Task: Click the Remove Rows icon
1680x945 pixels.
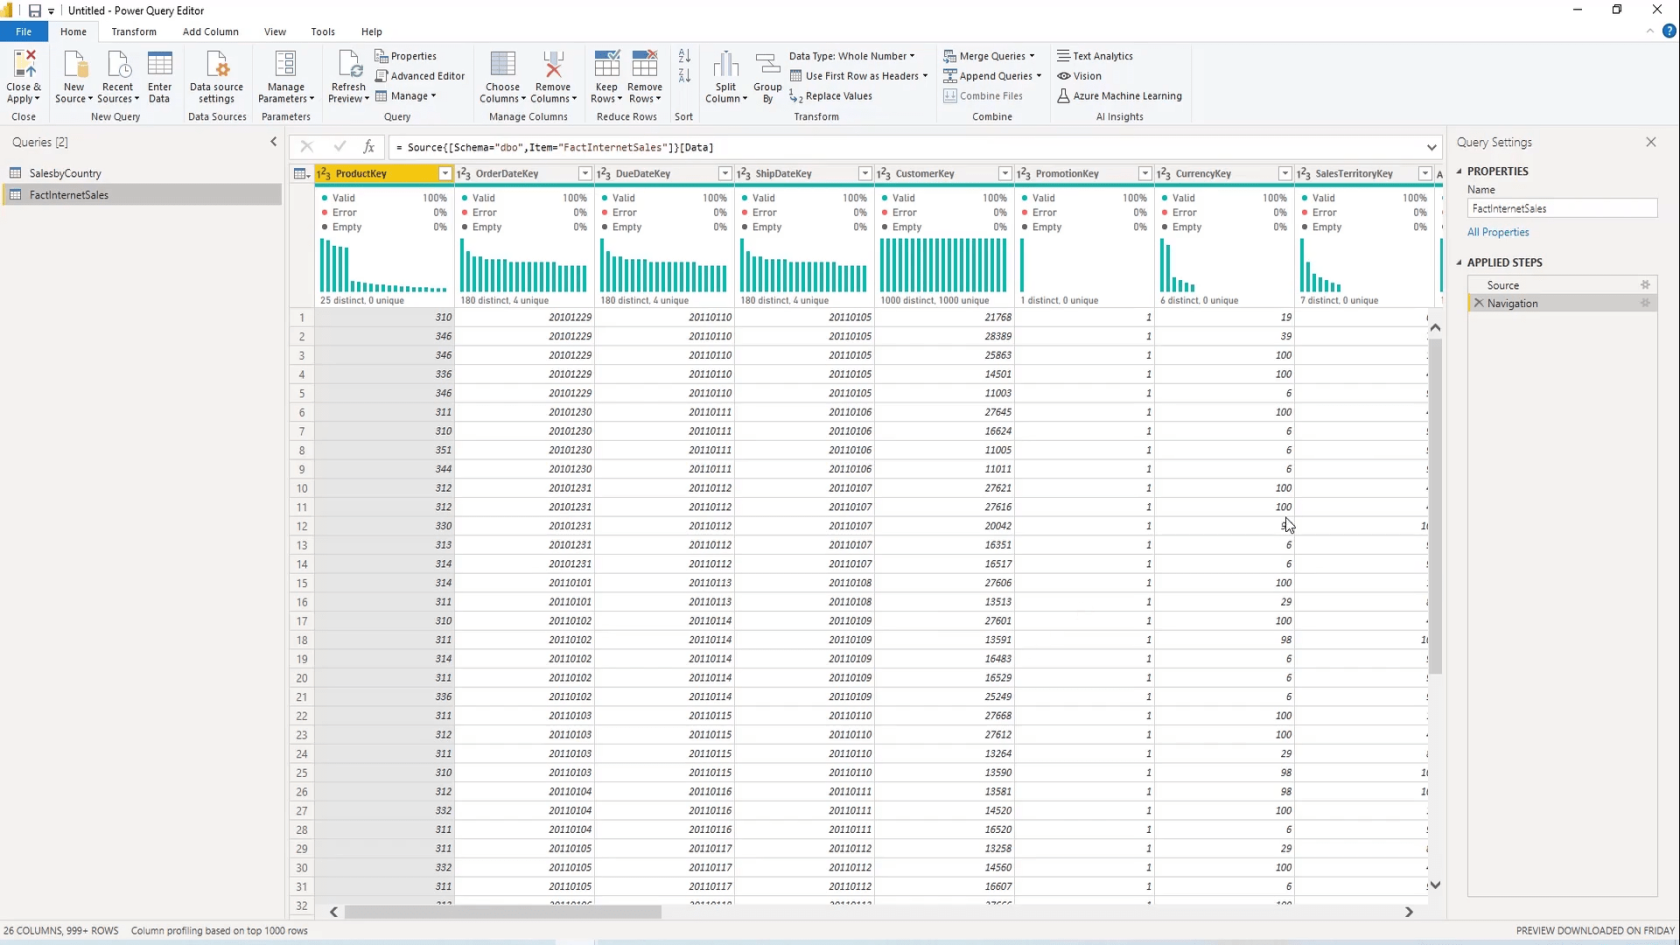Action: click(x=645, y=64)
